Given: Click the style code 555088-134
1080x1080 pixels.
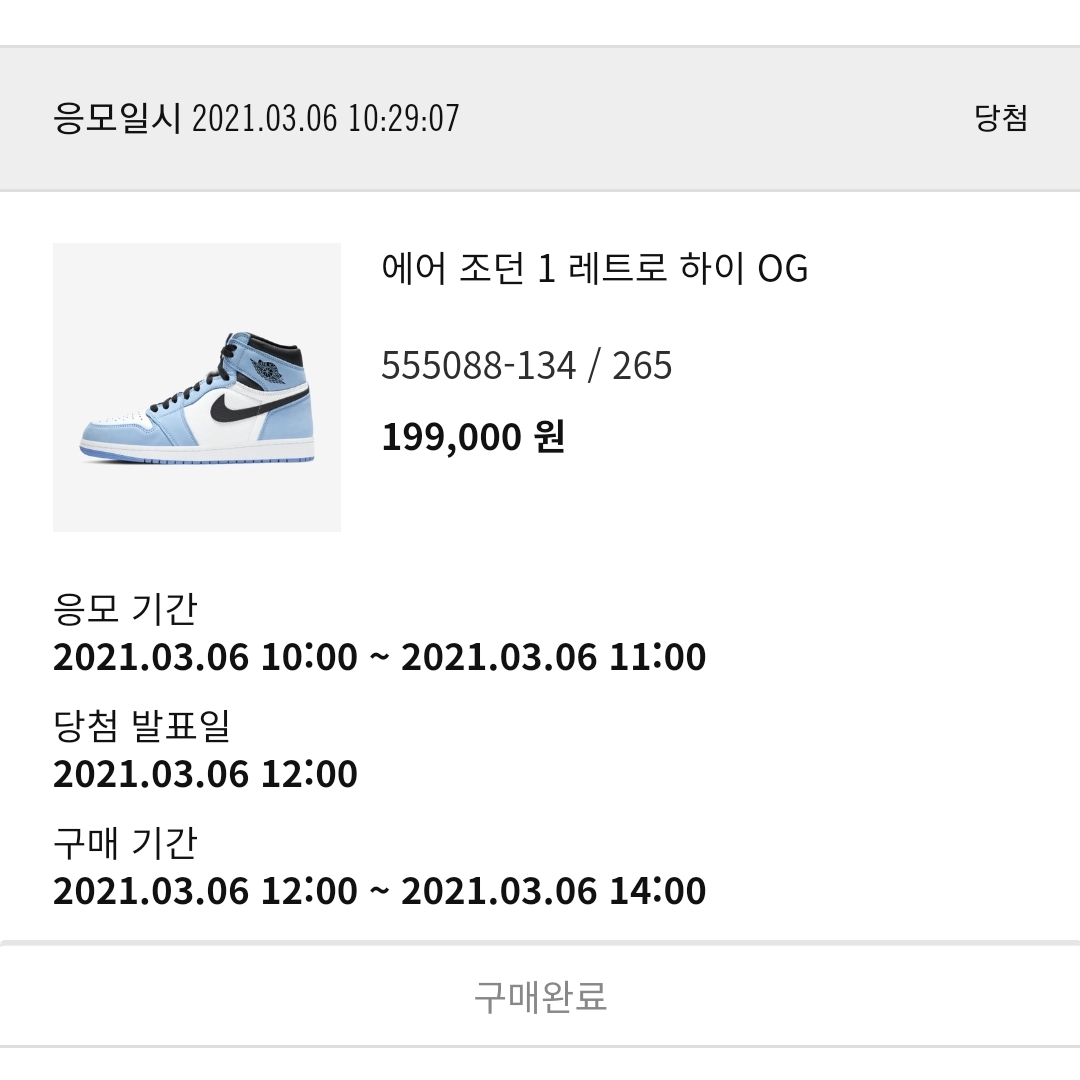Looking at the screenshot, I should pyautogui.click(x=479, y=366).
